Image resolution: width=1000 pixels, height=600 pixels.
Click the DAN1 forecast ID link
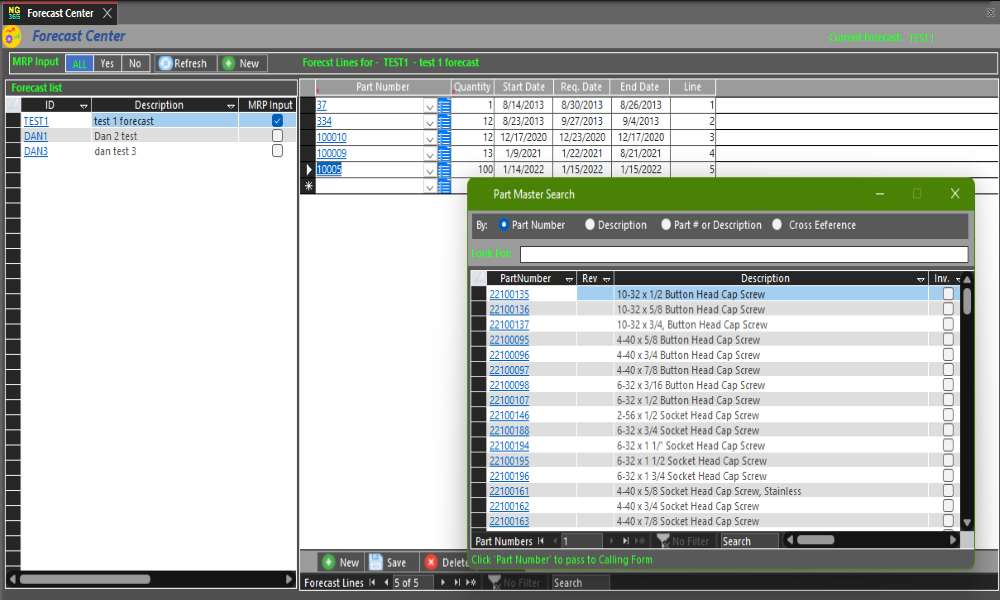point(36,136)
